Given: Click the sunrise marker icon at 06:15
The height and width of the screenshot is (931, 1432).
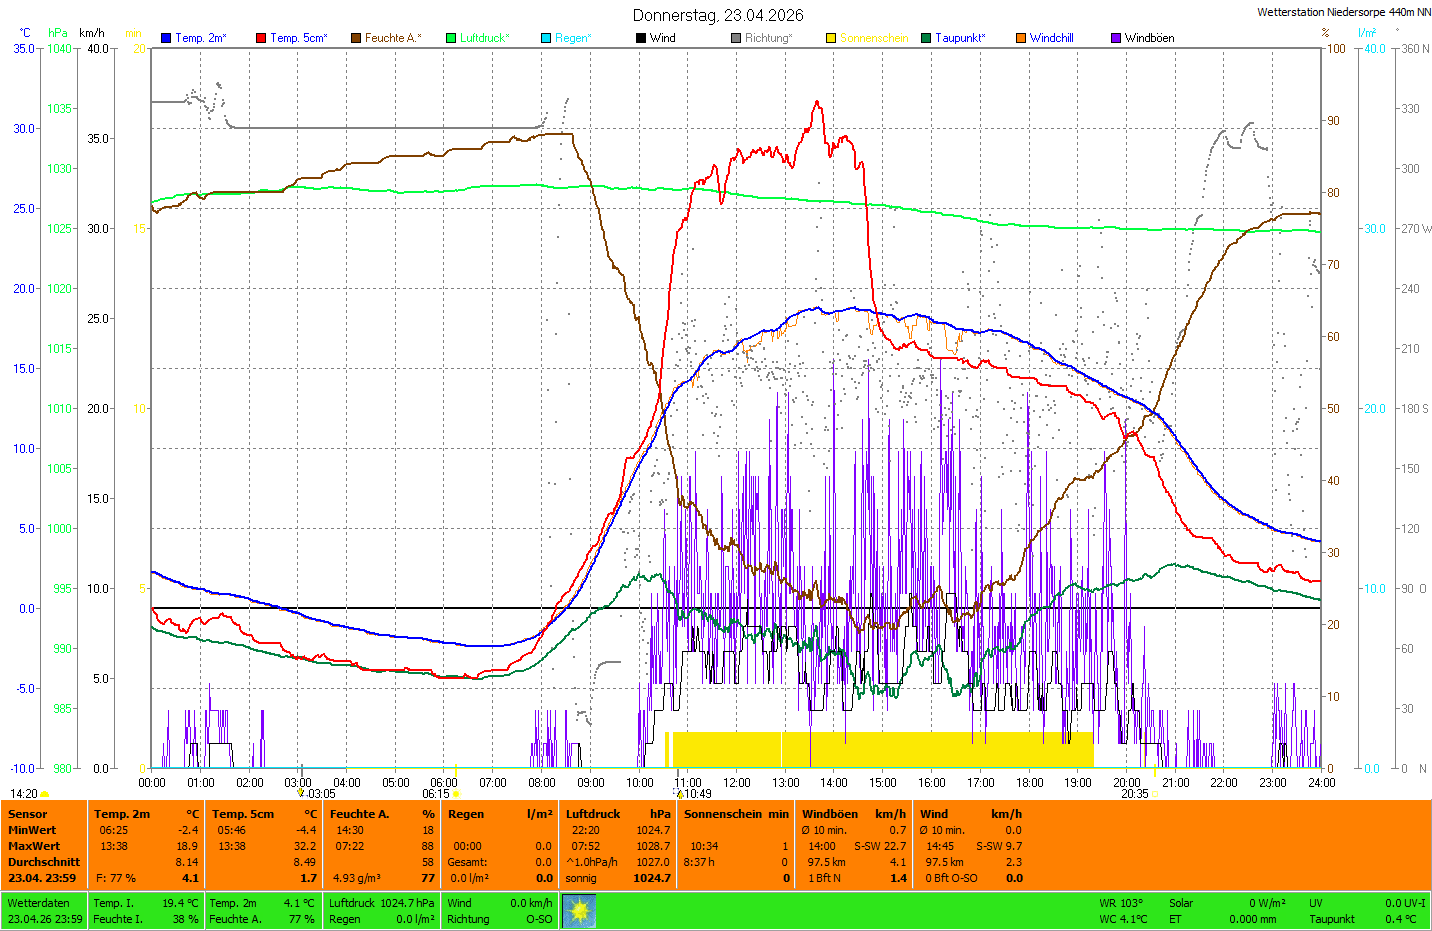Looking at the screenshot, I should 457,794.
